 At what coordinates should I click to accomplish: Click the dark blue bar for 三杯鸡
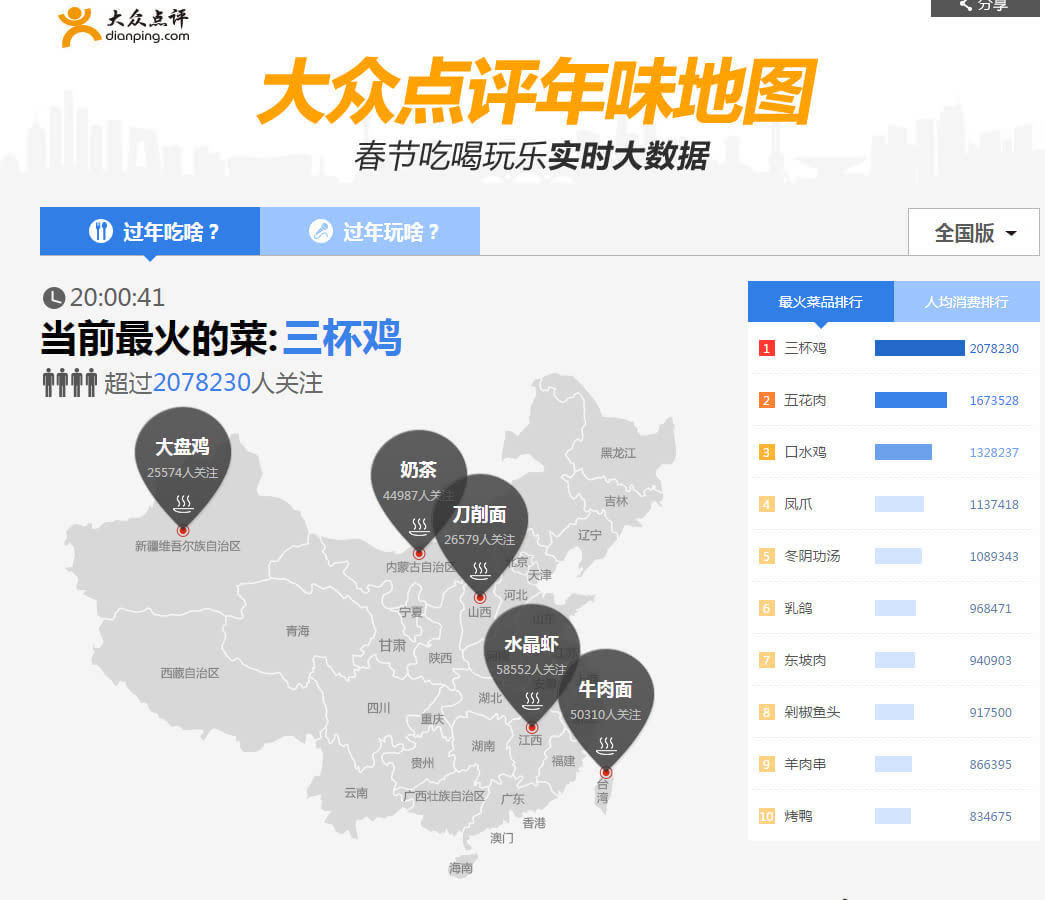(x=920, y=348)
